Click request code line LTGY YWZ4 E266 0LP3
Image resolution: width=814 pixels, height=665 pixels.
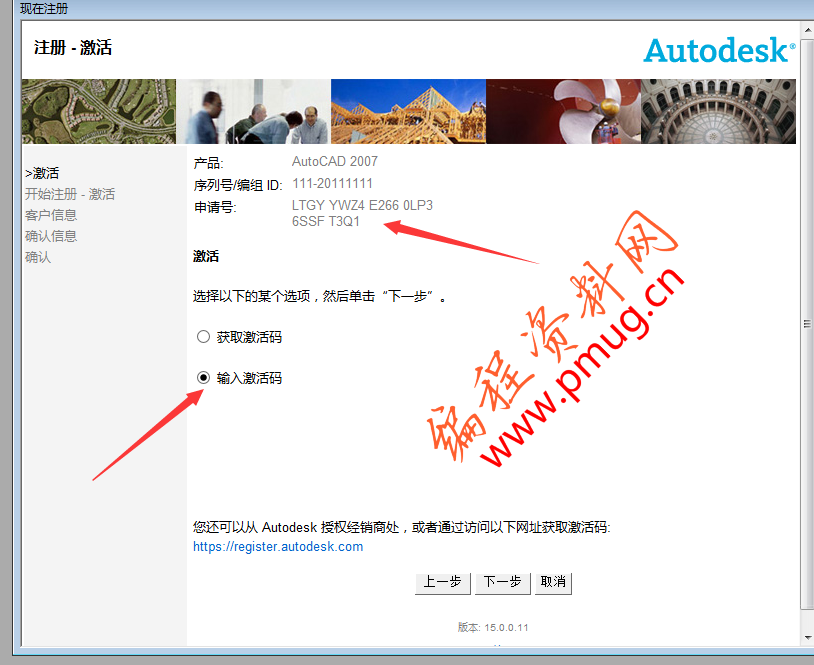(x=362, y=206)
